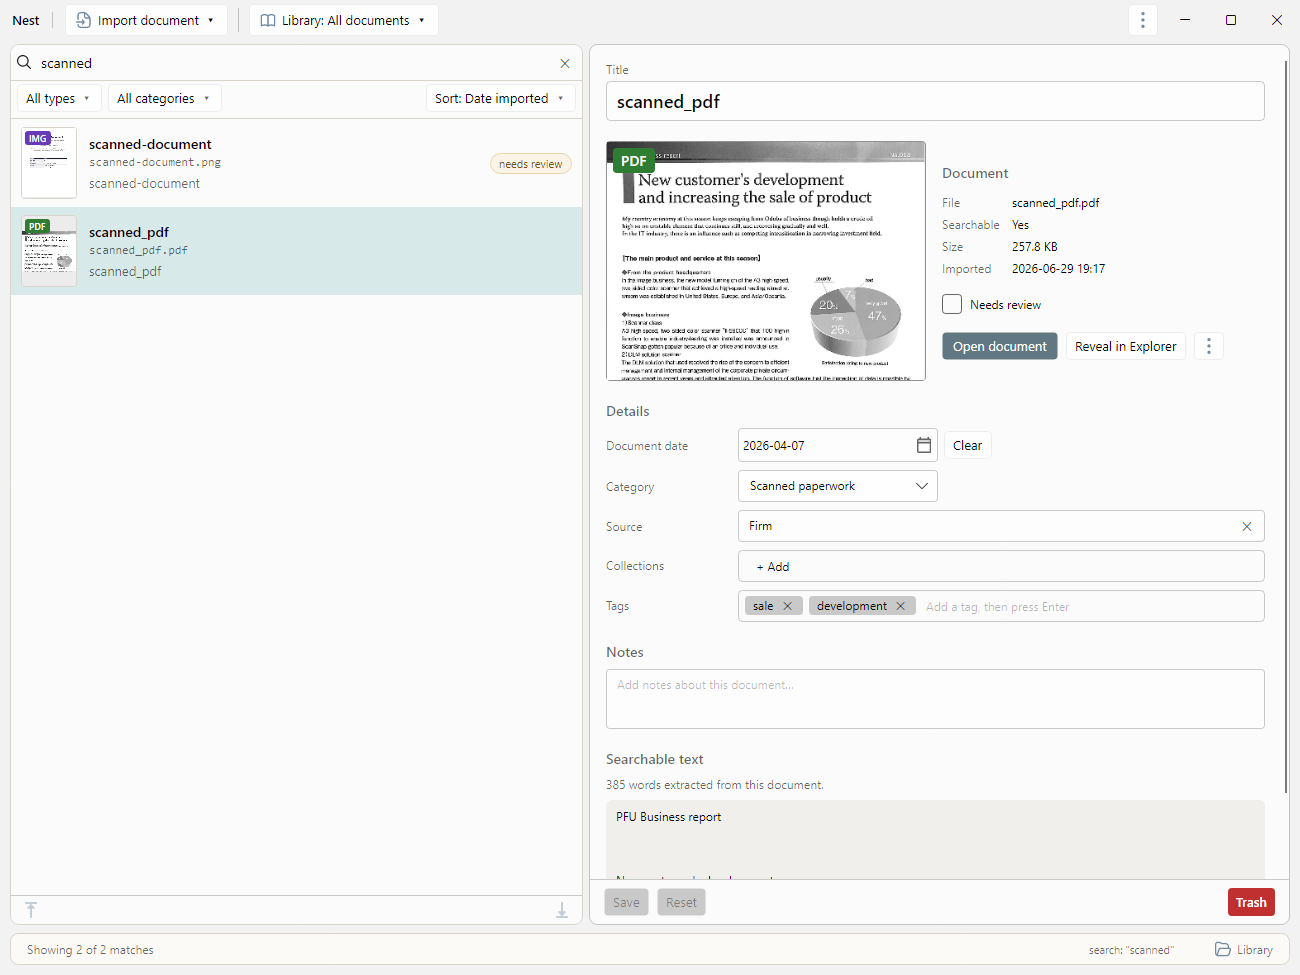Jump to bottom of list arrow
Screen dimensions: 1300x975
click(x=562, y=909)
